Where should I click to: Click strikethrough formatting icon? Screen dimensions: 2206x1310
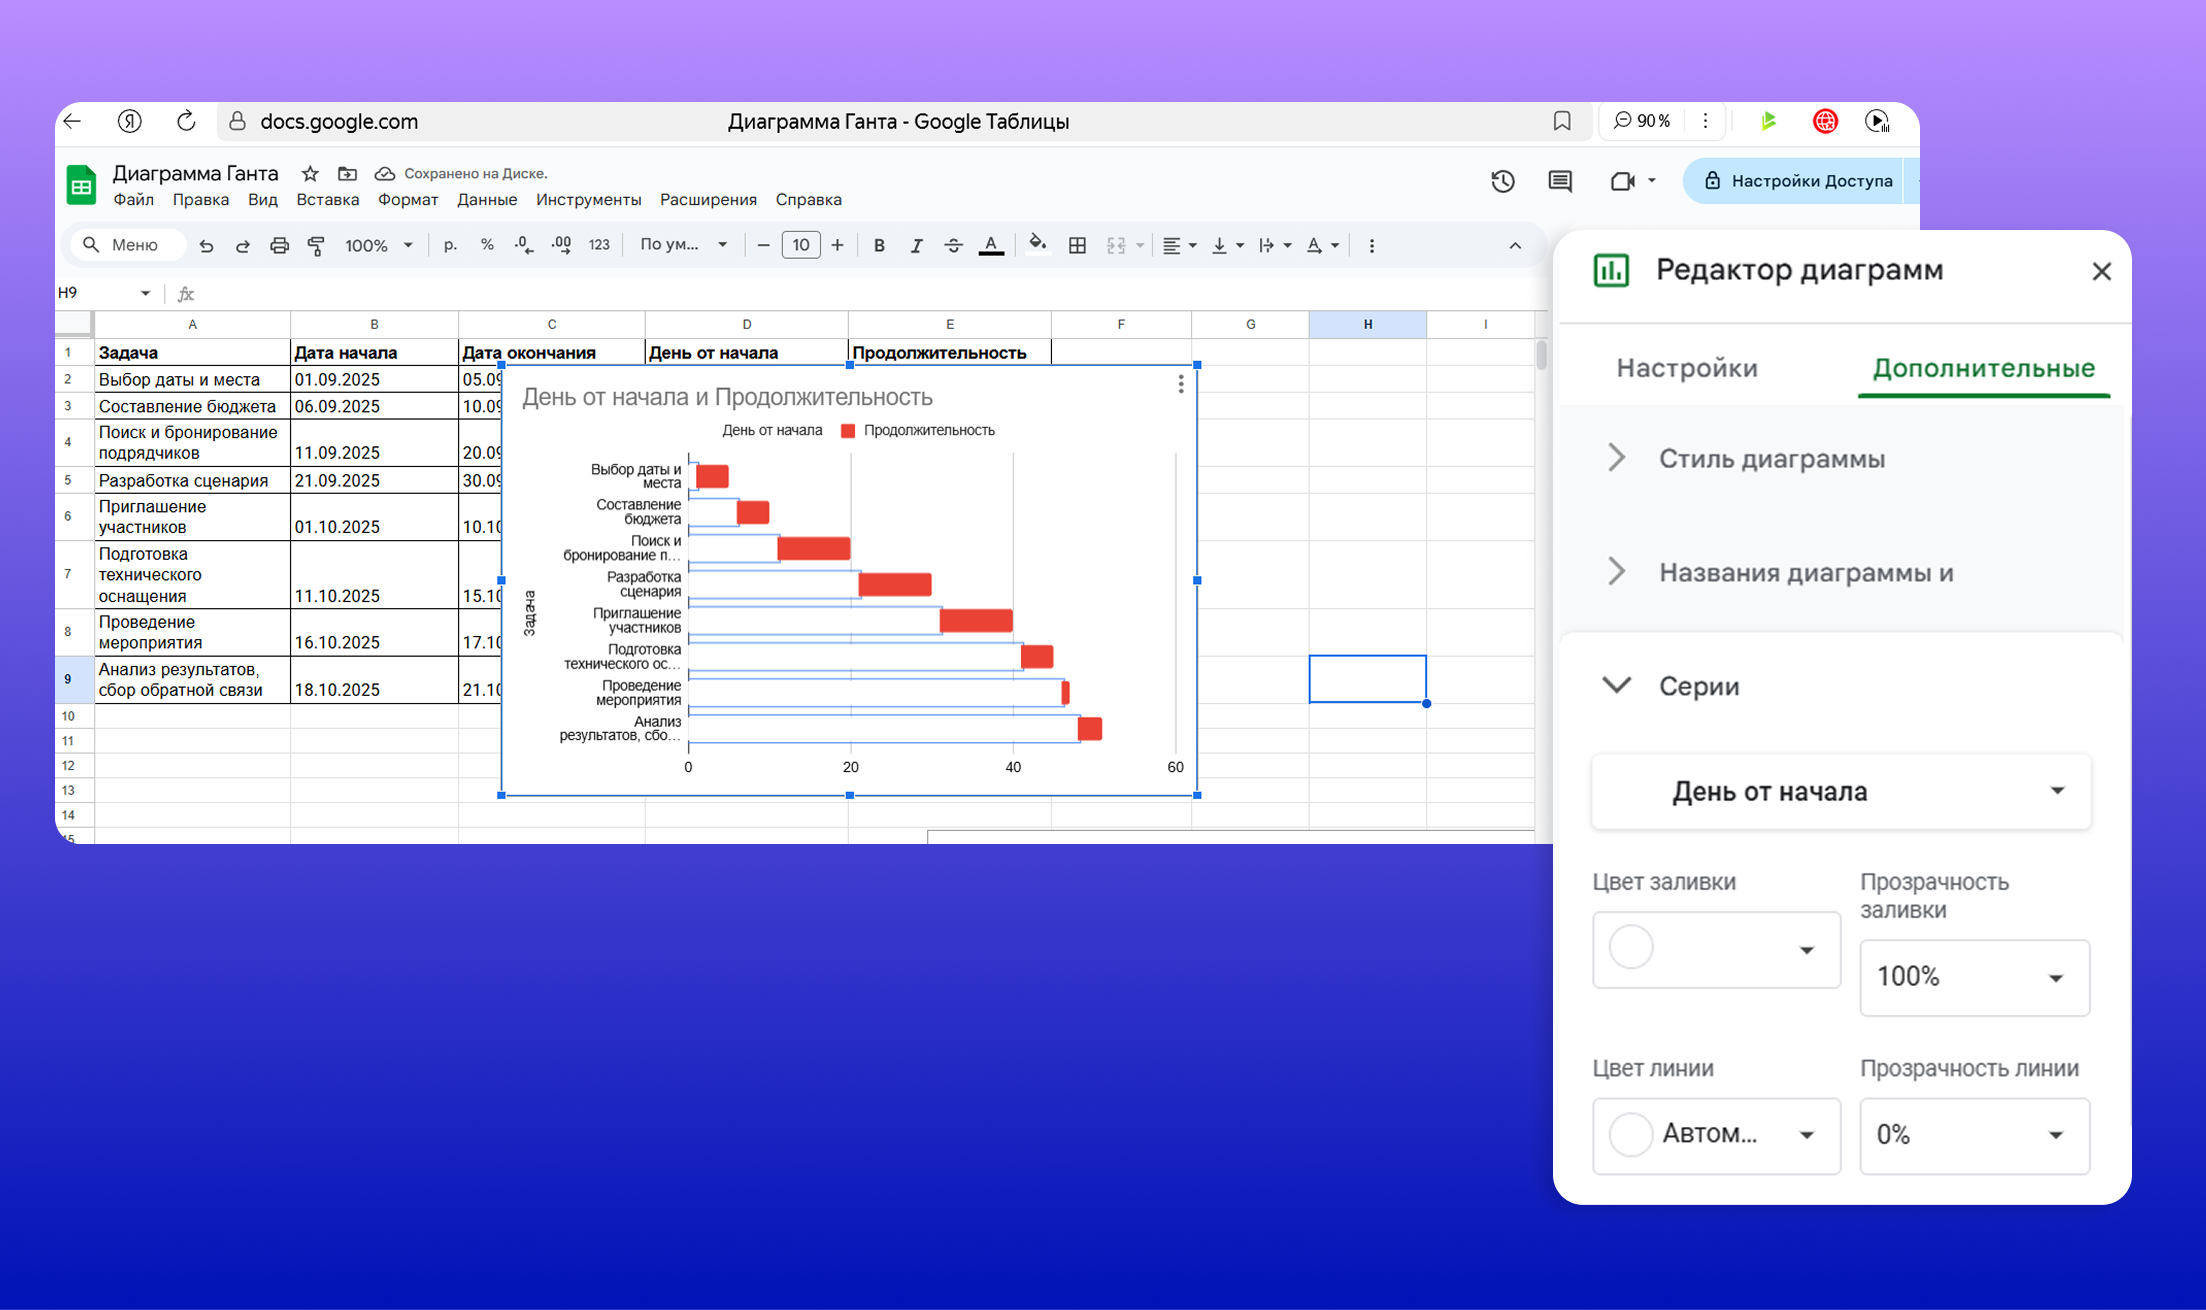pyautogui.click(x=953, y=246)
